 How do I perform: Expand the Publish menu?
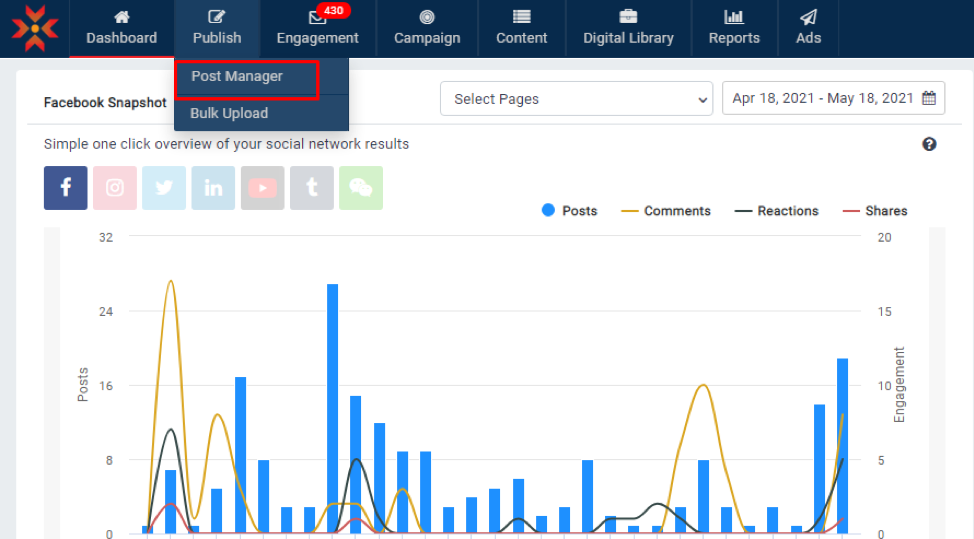(217, 28)
